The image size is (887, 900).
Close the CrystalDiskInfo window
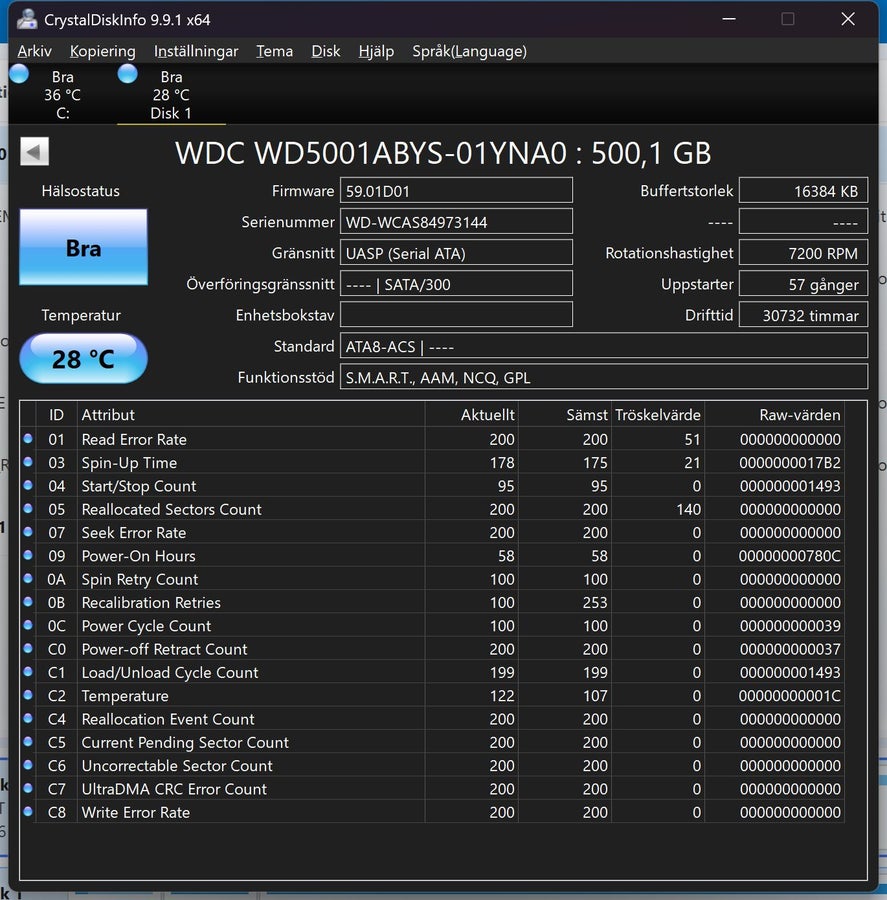point(848,19)
